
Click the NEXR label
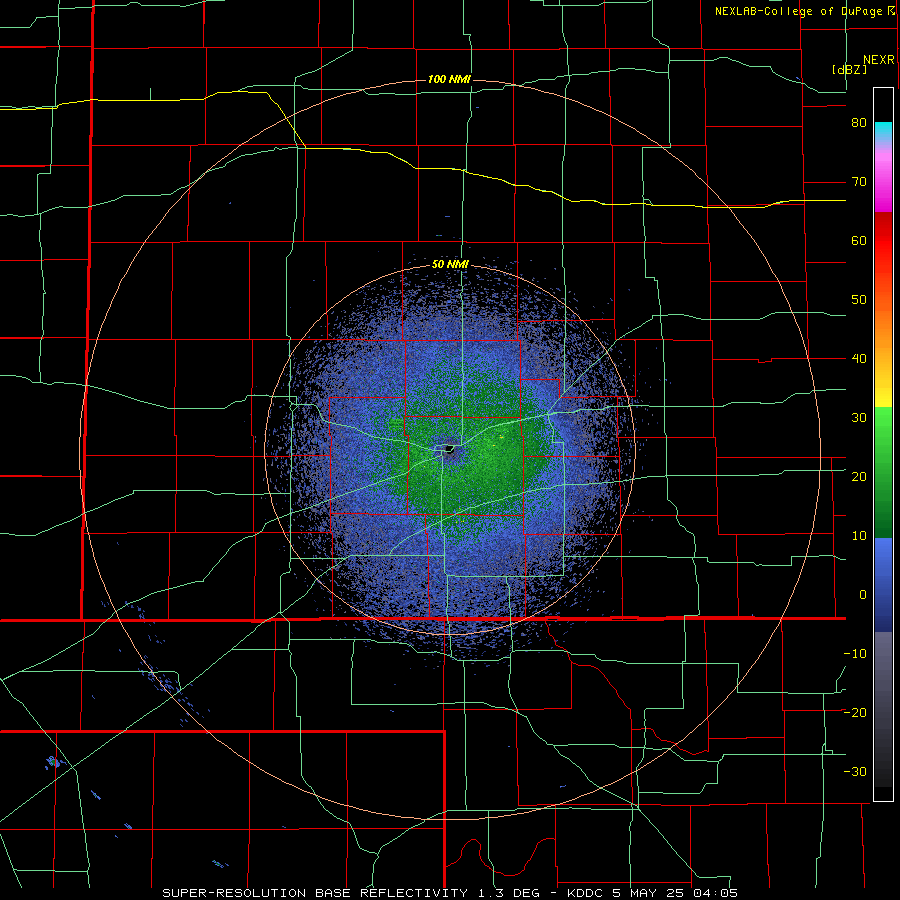click(x=878, y=60)
